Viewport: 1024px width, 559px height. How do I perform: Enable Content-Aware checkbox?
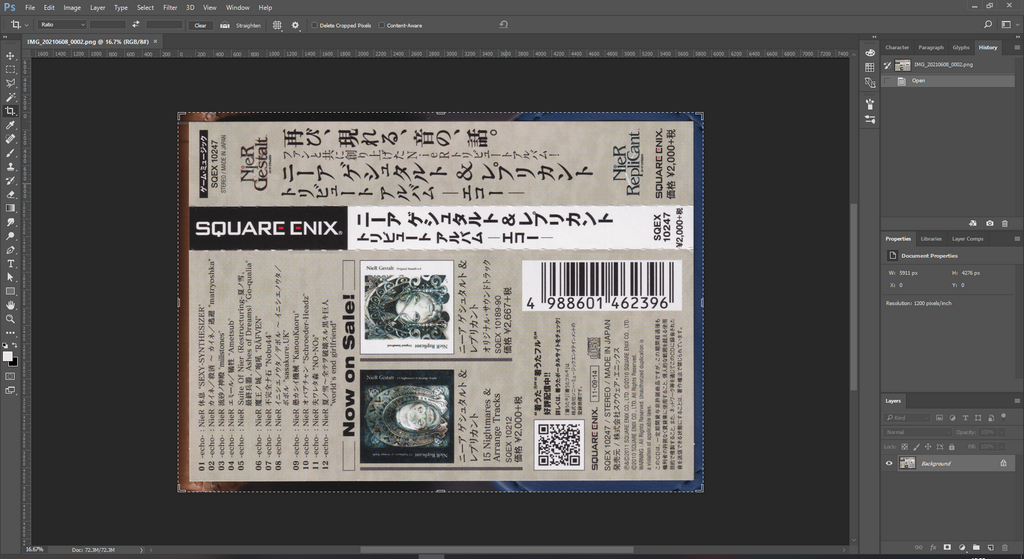pos(381,25)
